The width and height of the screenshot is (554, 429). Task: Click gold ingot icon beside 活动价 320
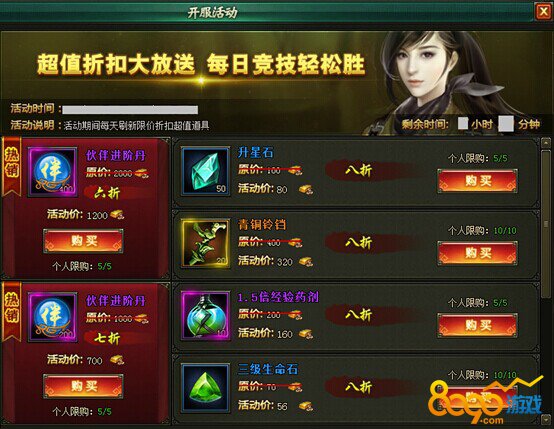point(306,261)
